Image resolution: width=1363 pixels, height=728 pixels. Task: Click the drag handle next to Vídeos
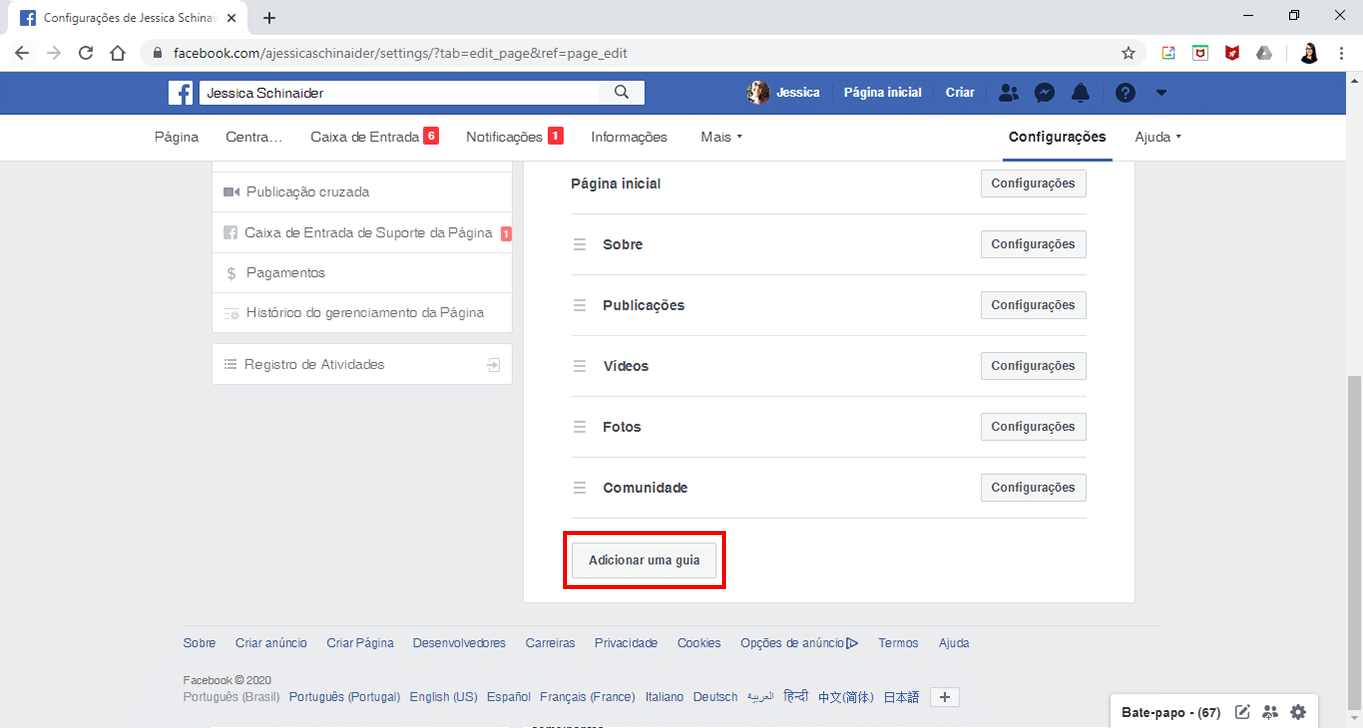tap(580, 366)
